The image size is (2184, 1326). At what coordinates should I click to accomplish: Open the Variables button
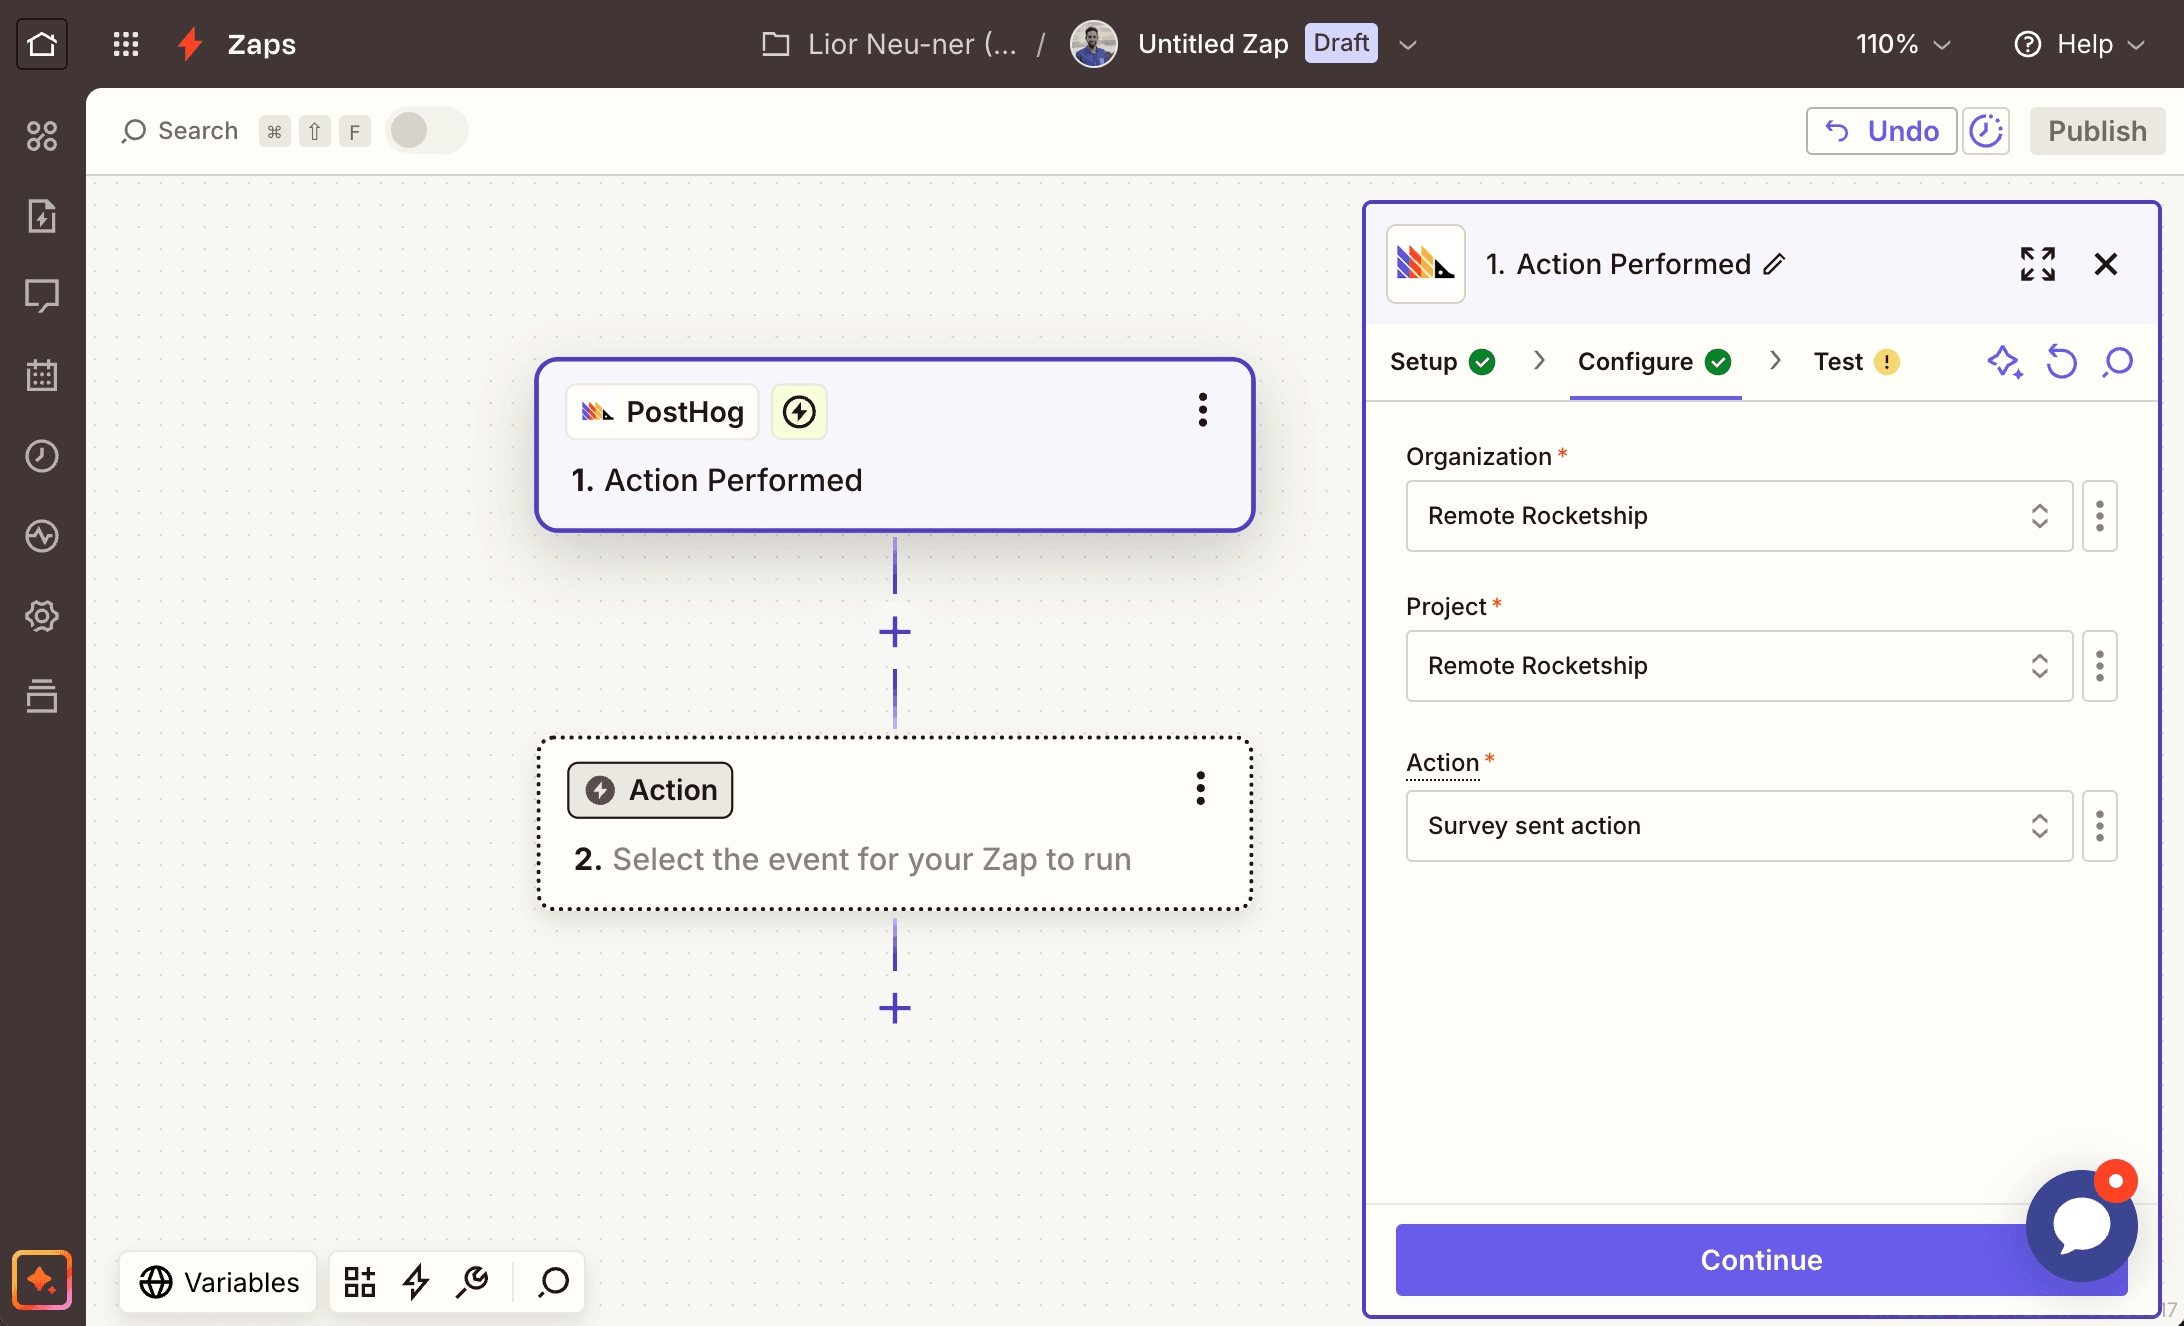[x=218, y=1282]
